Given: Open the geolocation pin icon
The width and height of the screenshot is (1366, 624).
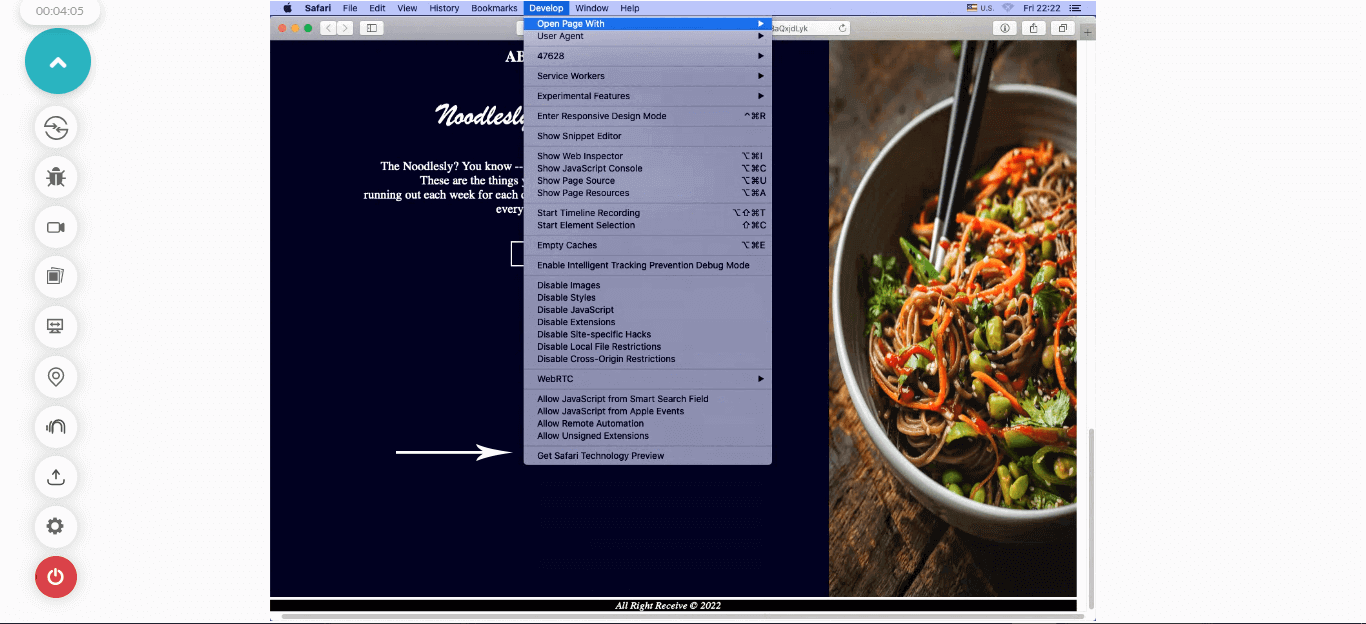Looking at the screenshot, I should (56, 377).
